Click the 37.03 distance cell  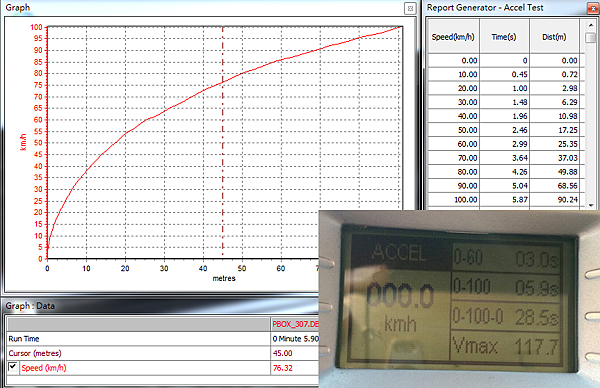pyautogui.click(x=554, y=158)
